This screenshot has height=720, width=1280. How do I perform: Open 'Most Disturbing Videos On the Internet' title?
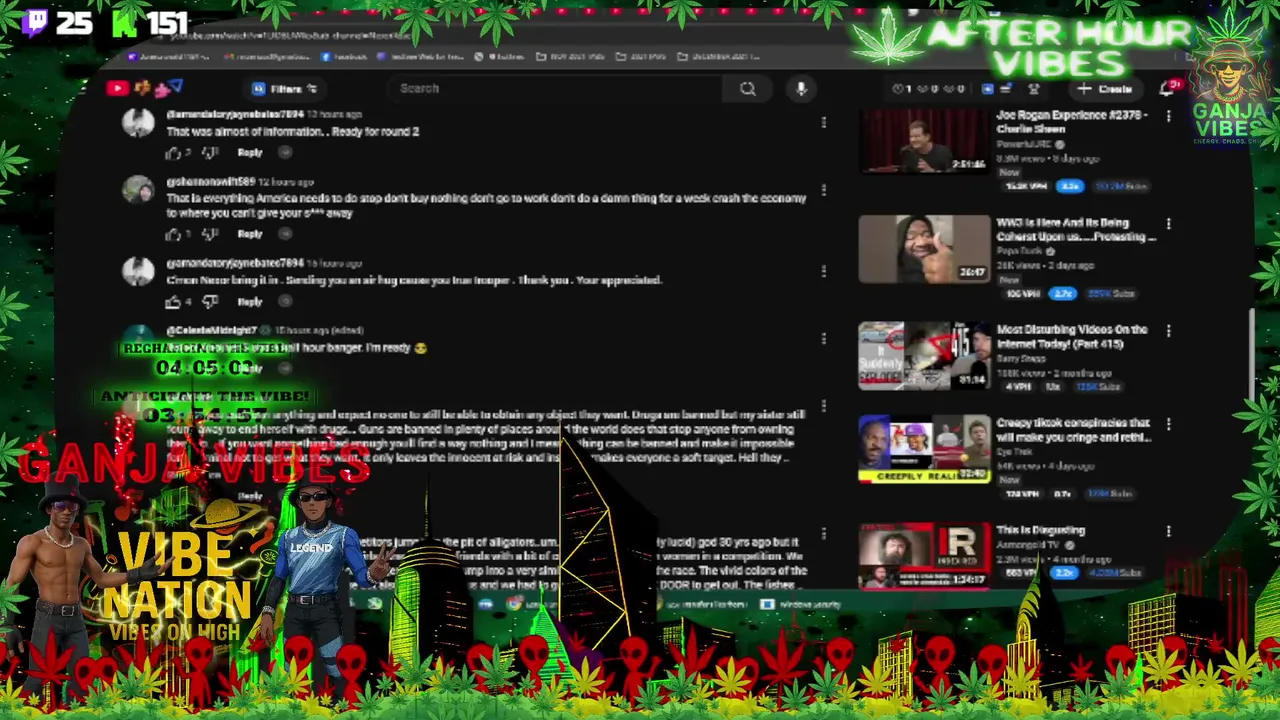[1071, 336]
